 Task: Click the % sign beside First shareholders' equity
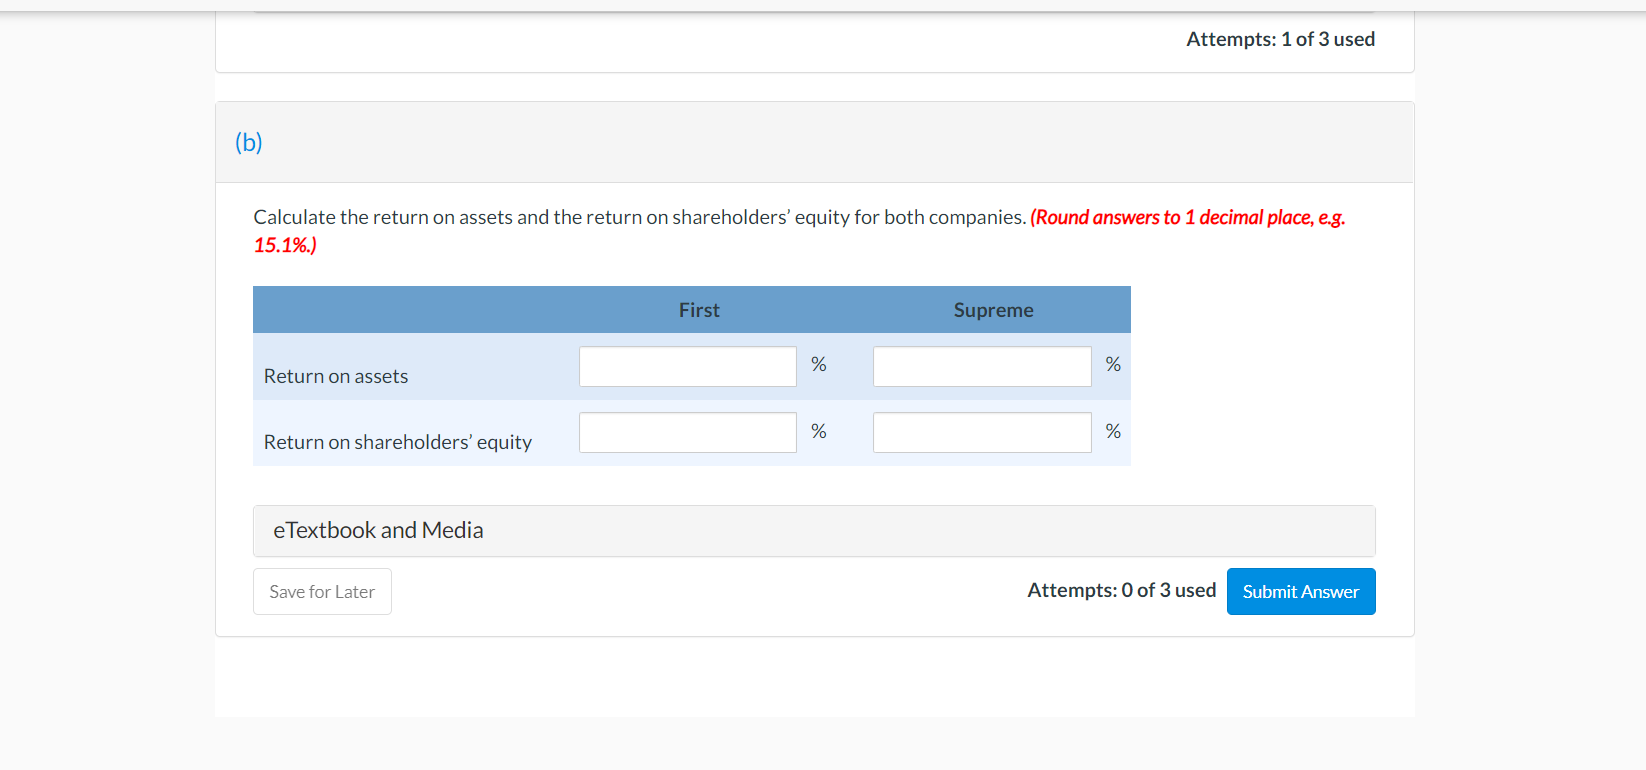[x=818, y=431]
